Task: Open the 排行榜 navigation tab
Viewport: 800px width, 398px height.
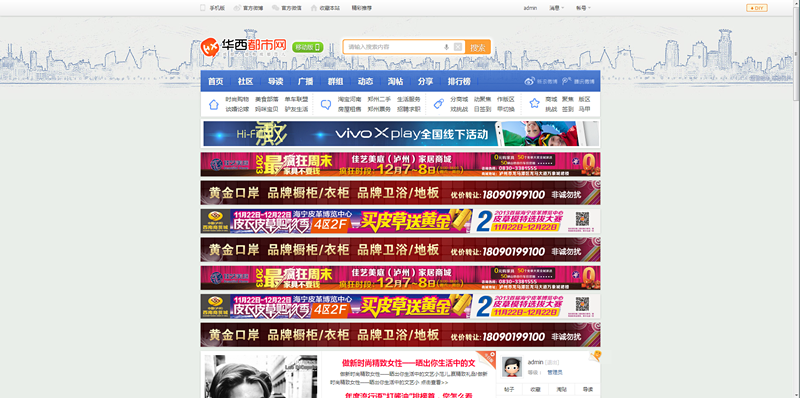Action: pyautogui.click(x=459, y=81)
